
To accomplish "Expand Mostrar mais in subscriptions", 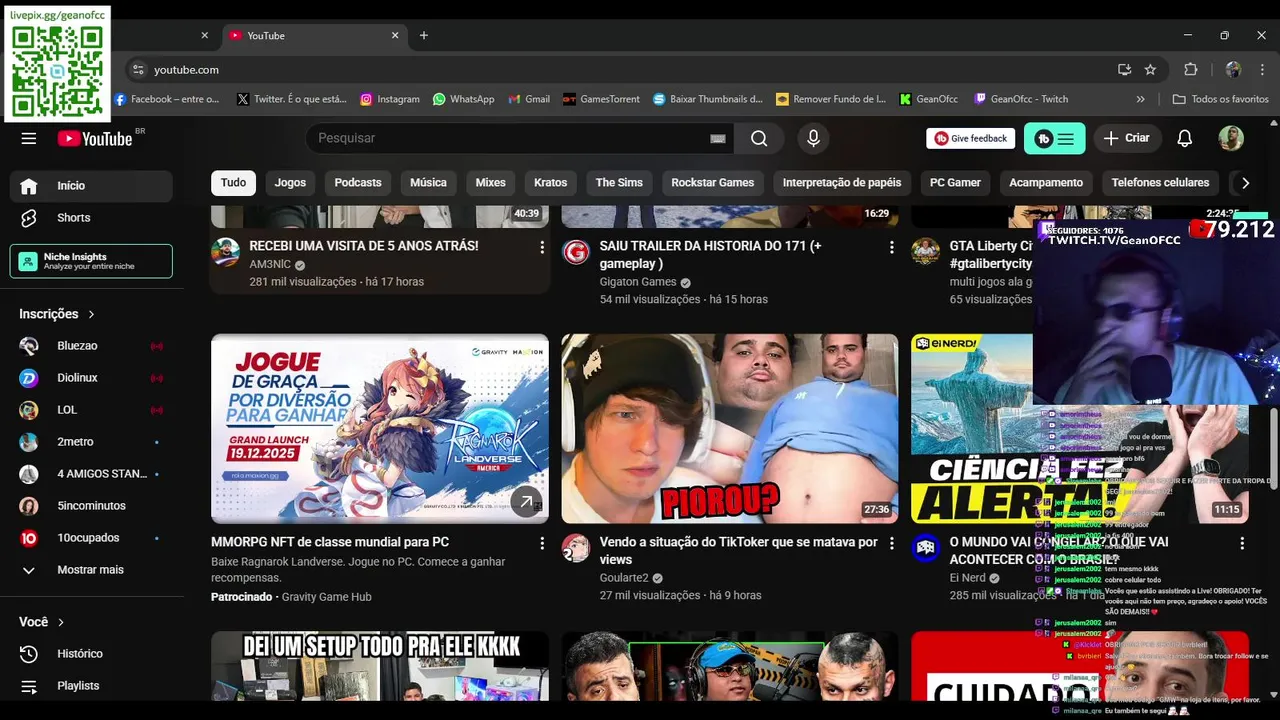I will (91, 569).
